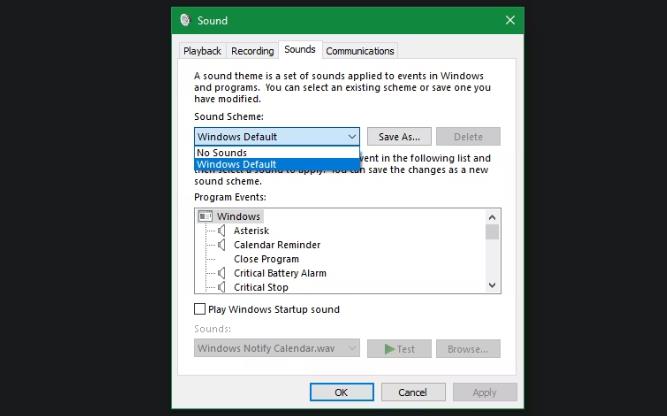Click the Program Events scroll down arrow

tap(492, 285)
